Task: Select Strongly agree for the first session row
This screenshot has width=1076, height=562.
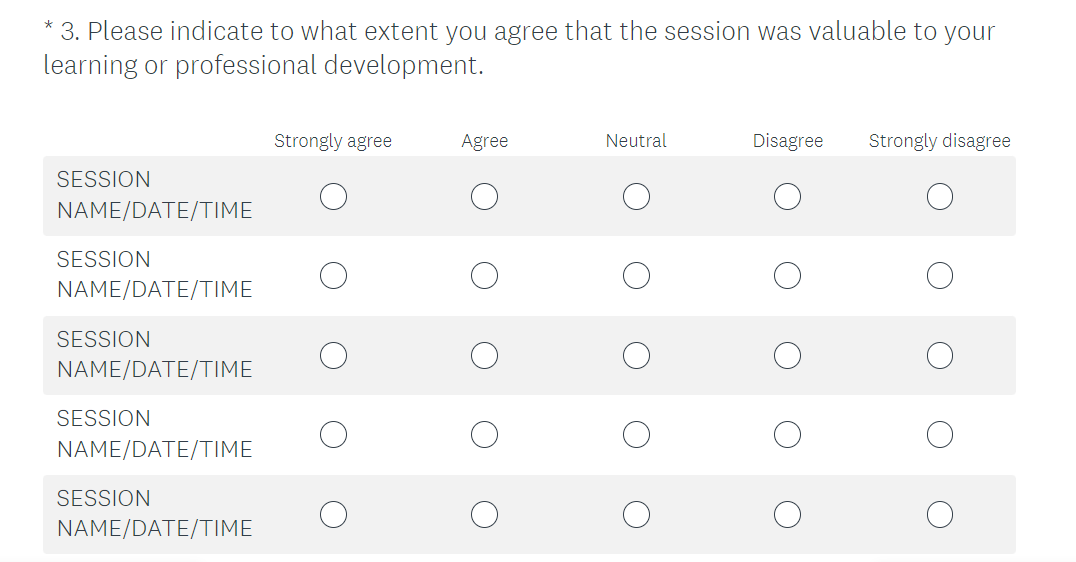Action: point(333,197)
